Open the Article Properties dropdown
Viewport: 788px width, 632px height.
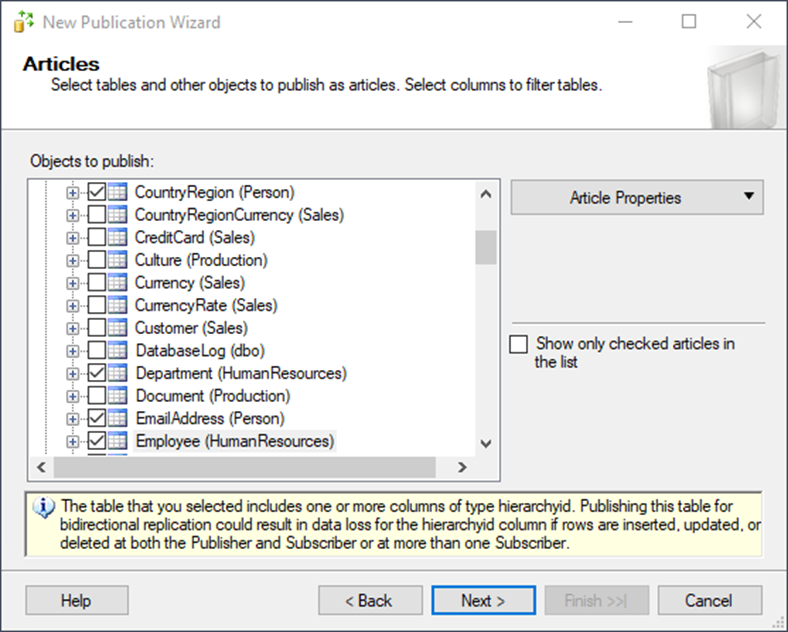(637, 197)
